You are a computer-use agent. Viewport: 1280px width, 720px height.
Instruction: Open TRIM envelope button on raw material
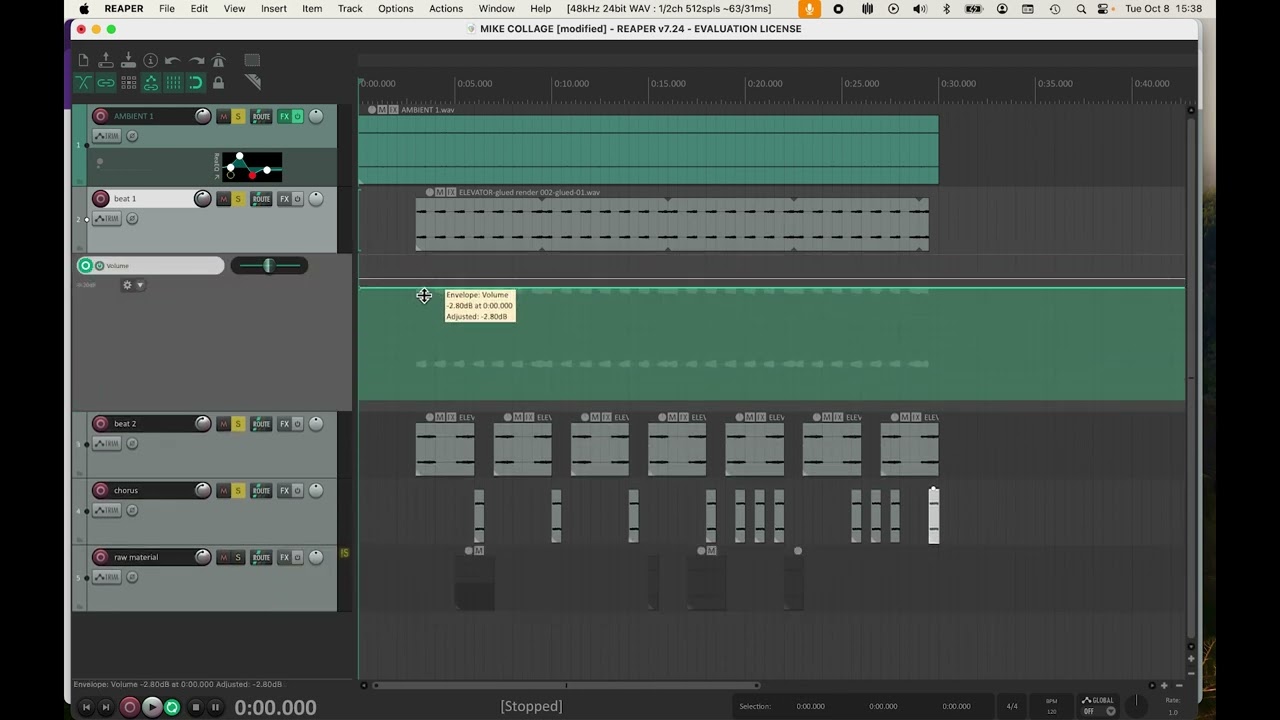tap(107, 577)
